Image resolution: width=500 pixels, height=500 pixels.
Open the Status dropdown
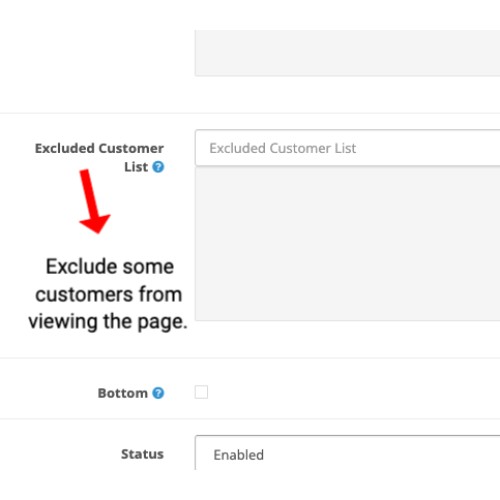coord(347,453)
